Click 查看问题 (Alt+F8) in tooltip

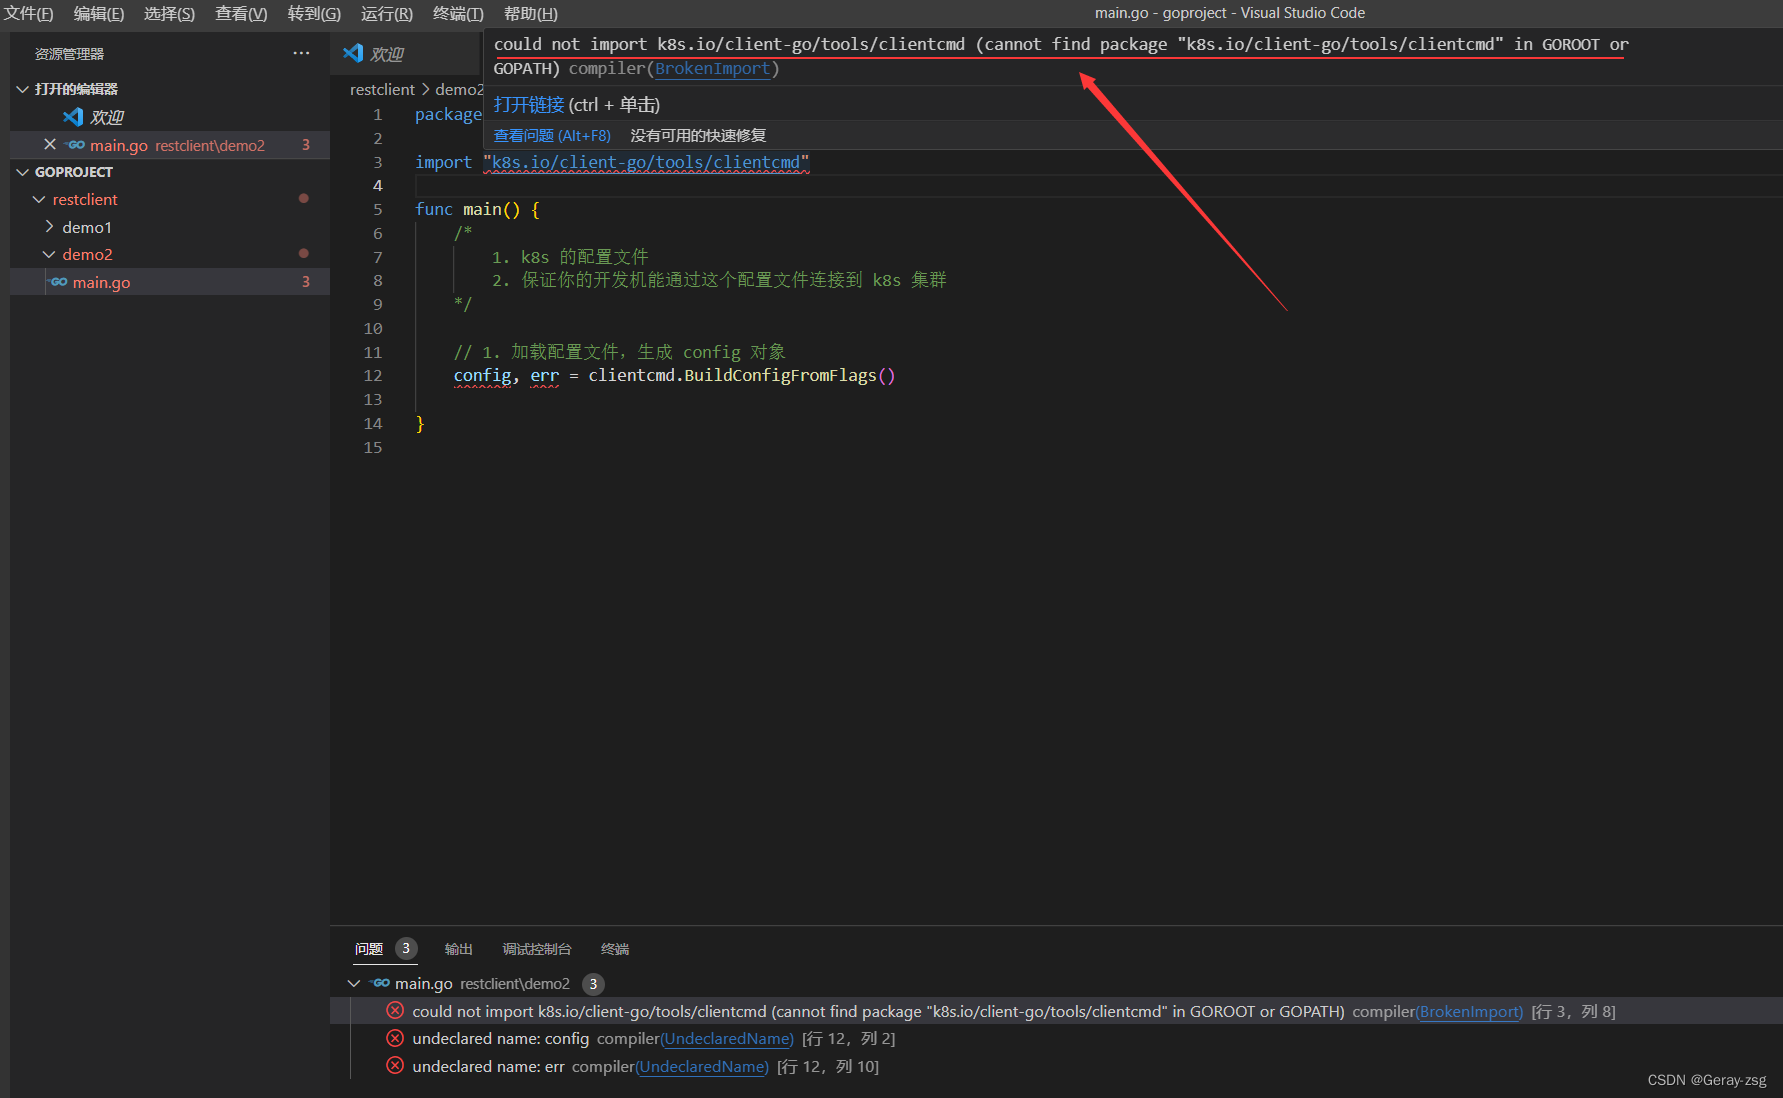click(552, 136)
